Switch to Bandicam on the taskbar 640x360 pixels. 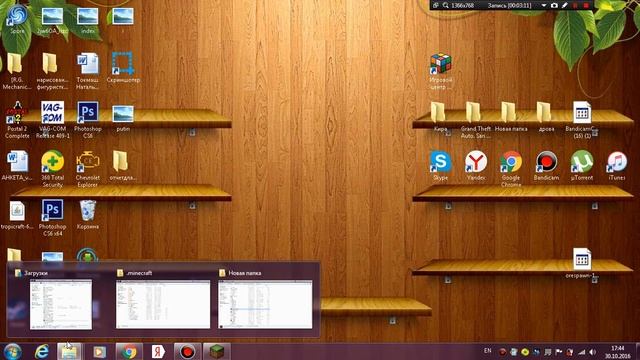pyautogui.click(x=187, y=351)
